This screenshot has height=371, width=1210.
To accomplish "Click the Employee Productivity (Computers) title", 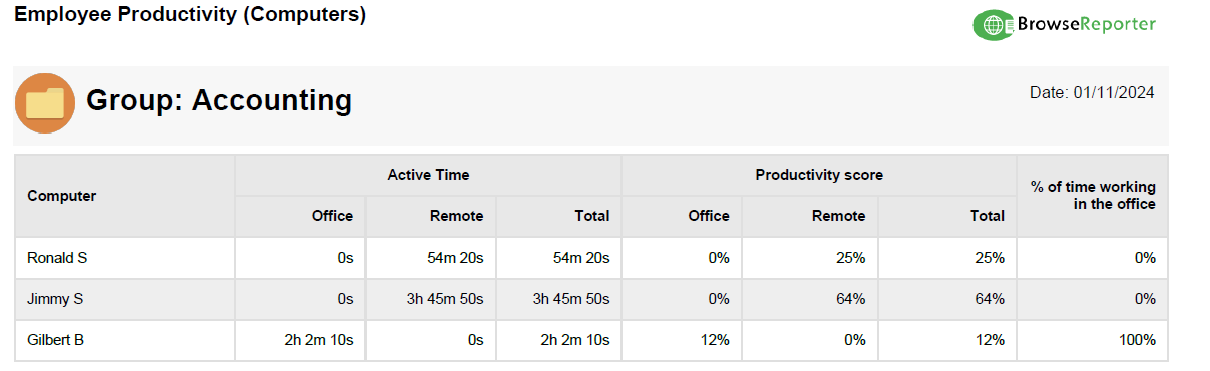I will (190, 15).
